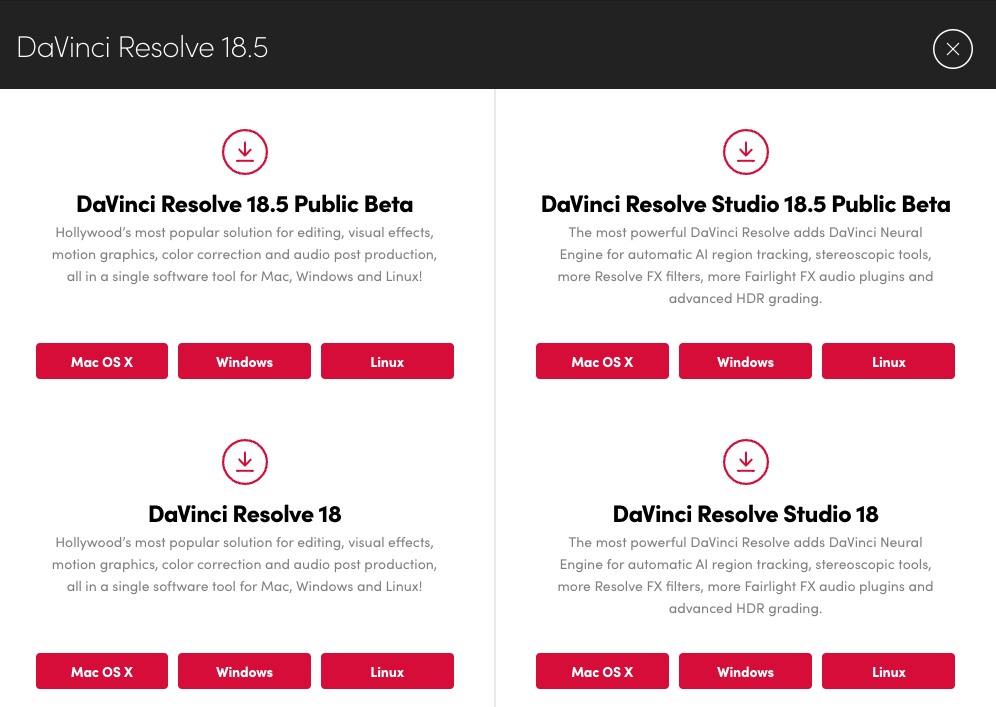The image size is (996, 707).
Task: Click download icon above DaVinci Resolve 18 heading
Action: [x=244, y=462]
